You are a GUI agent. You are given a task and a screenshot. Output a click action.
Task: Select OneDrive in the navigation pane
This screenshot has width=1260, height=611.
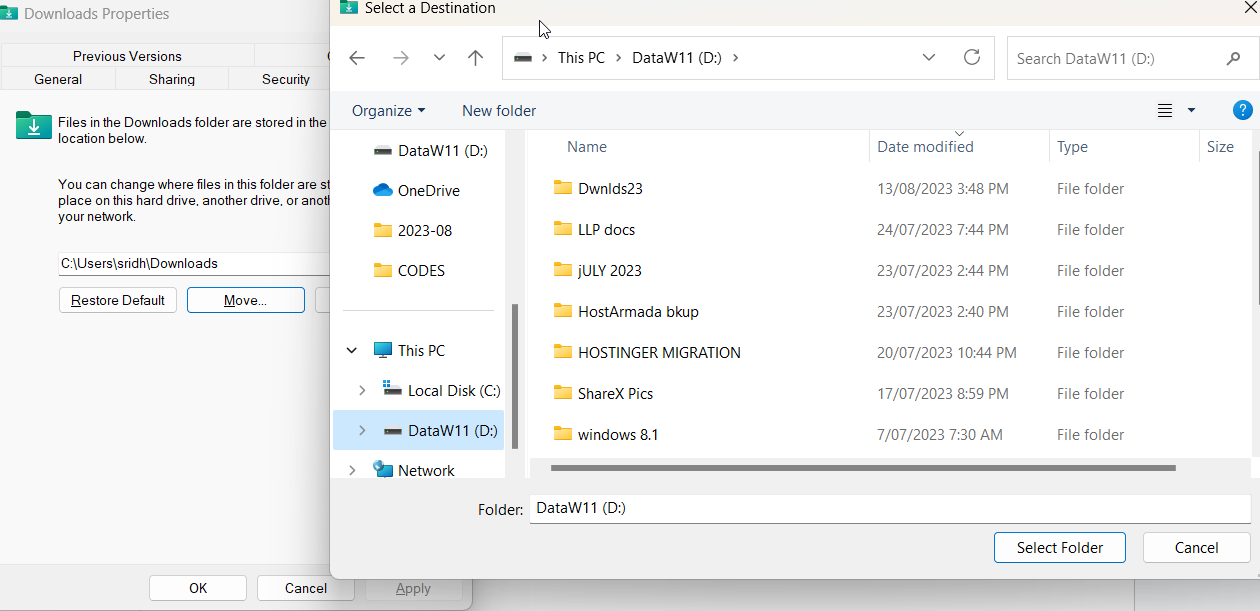(x=428, y=190)
